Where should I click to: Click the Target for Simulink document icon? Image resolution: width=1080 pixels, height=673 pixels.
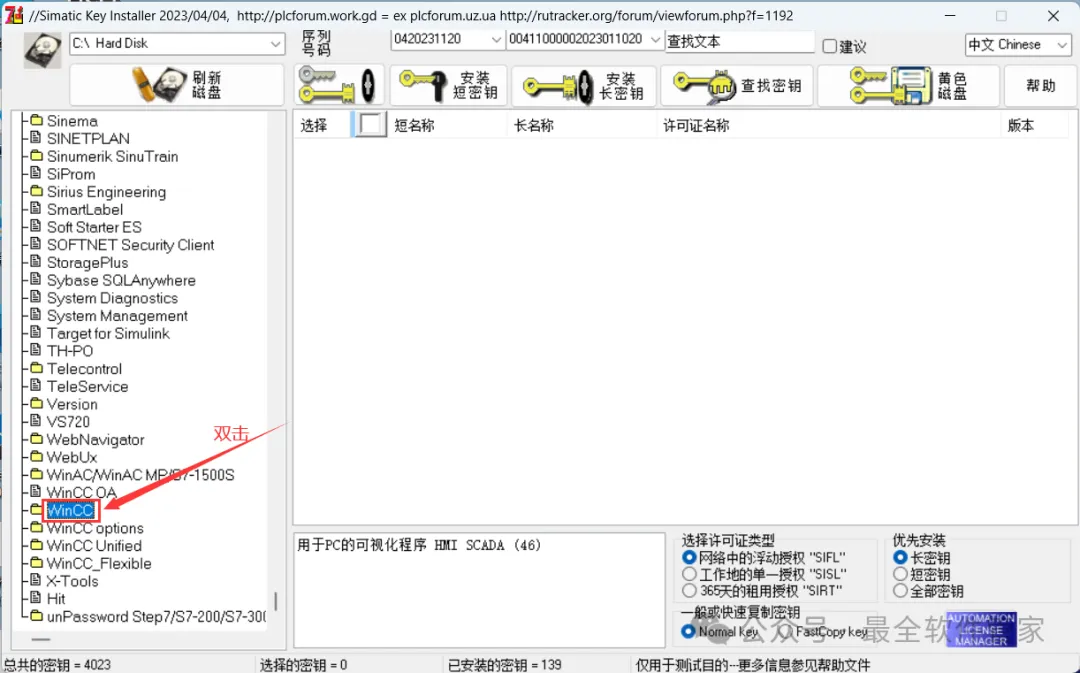pyautogui.click(x=36, y=333)
